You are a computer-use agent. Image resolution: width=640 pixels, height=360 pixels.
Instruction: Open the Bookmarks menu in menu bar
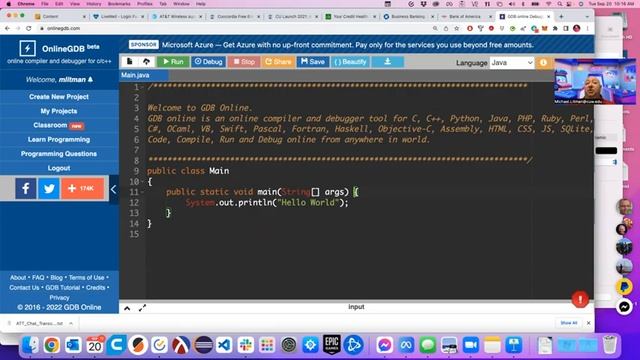[119, 4]
